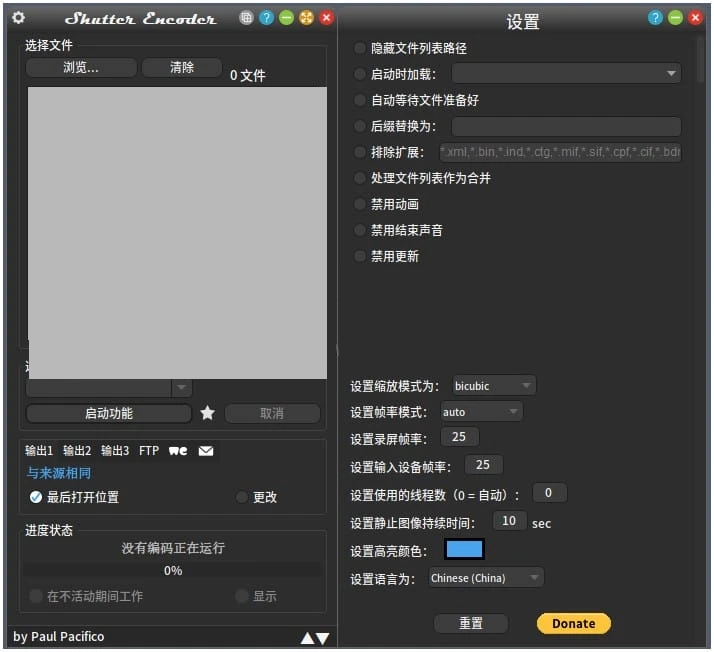The image size is (714, 652).
Task: Switch to the FTP output tab
Action: (149, 451)
